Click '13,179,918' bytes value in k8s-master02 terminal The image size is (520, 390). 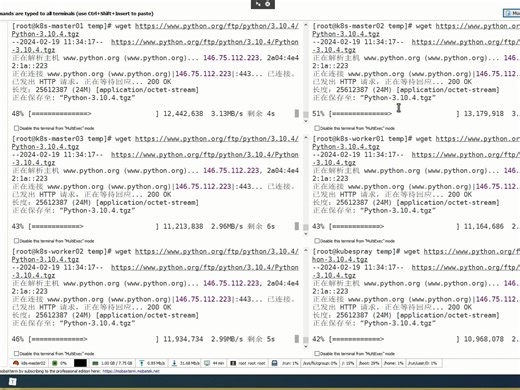[484, 114]
